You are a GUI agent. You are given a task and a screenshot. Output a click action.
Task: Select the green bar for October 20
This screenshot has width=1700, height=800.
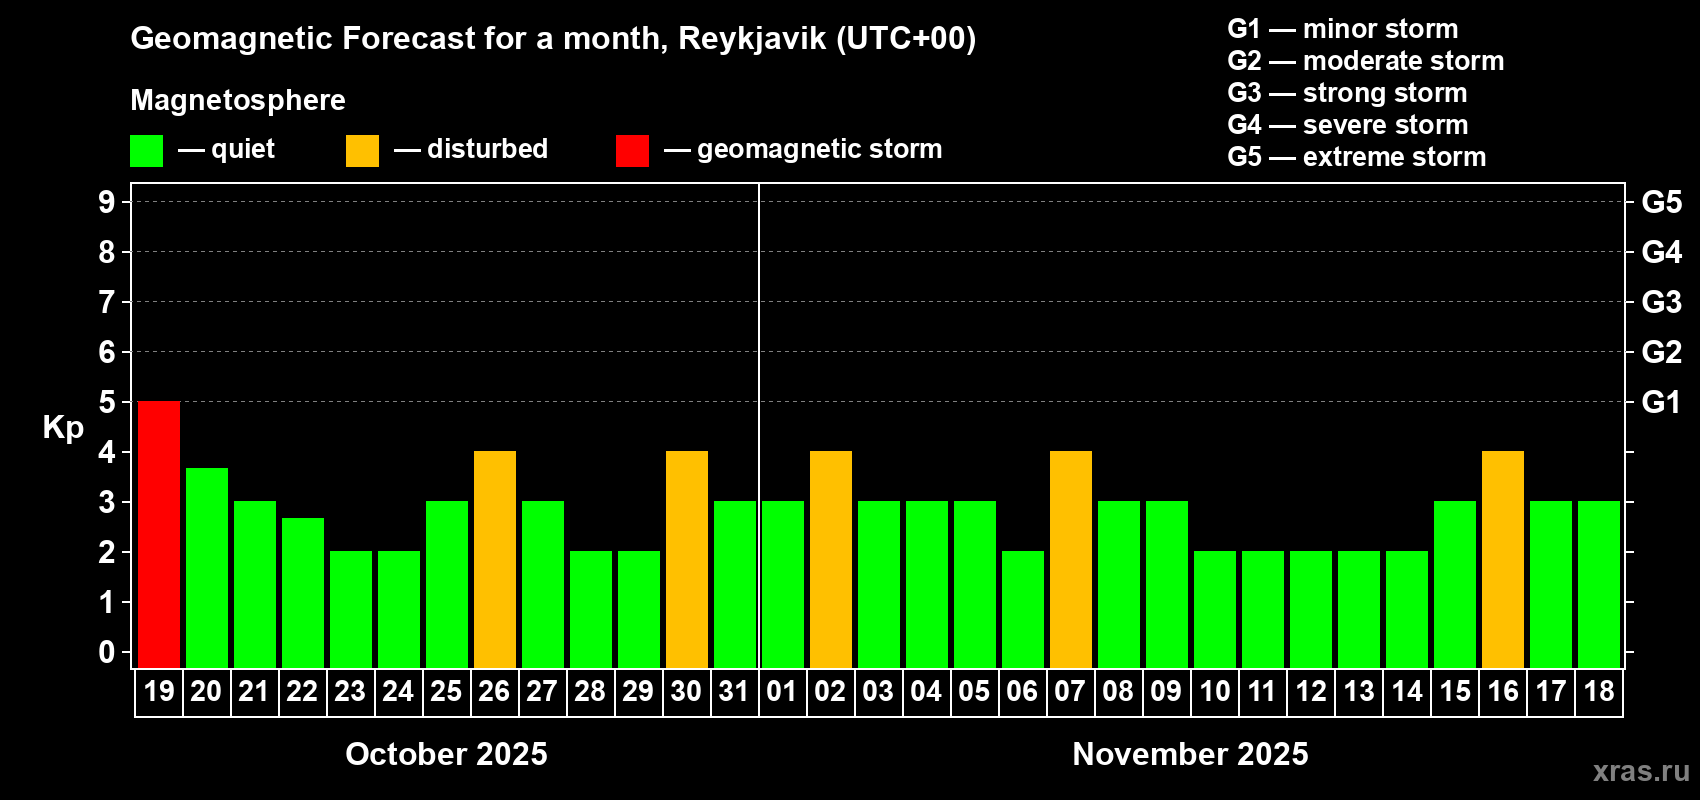point(207,568)
